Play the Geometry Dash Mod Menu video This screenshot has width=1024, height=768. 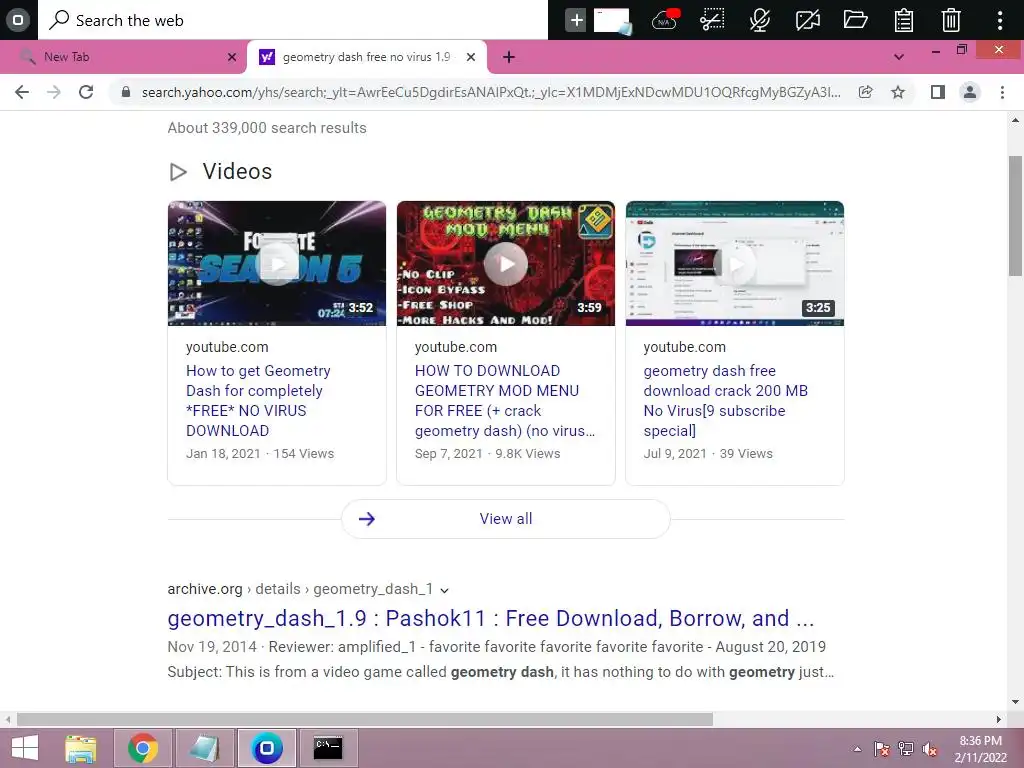click(505, 263)
